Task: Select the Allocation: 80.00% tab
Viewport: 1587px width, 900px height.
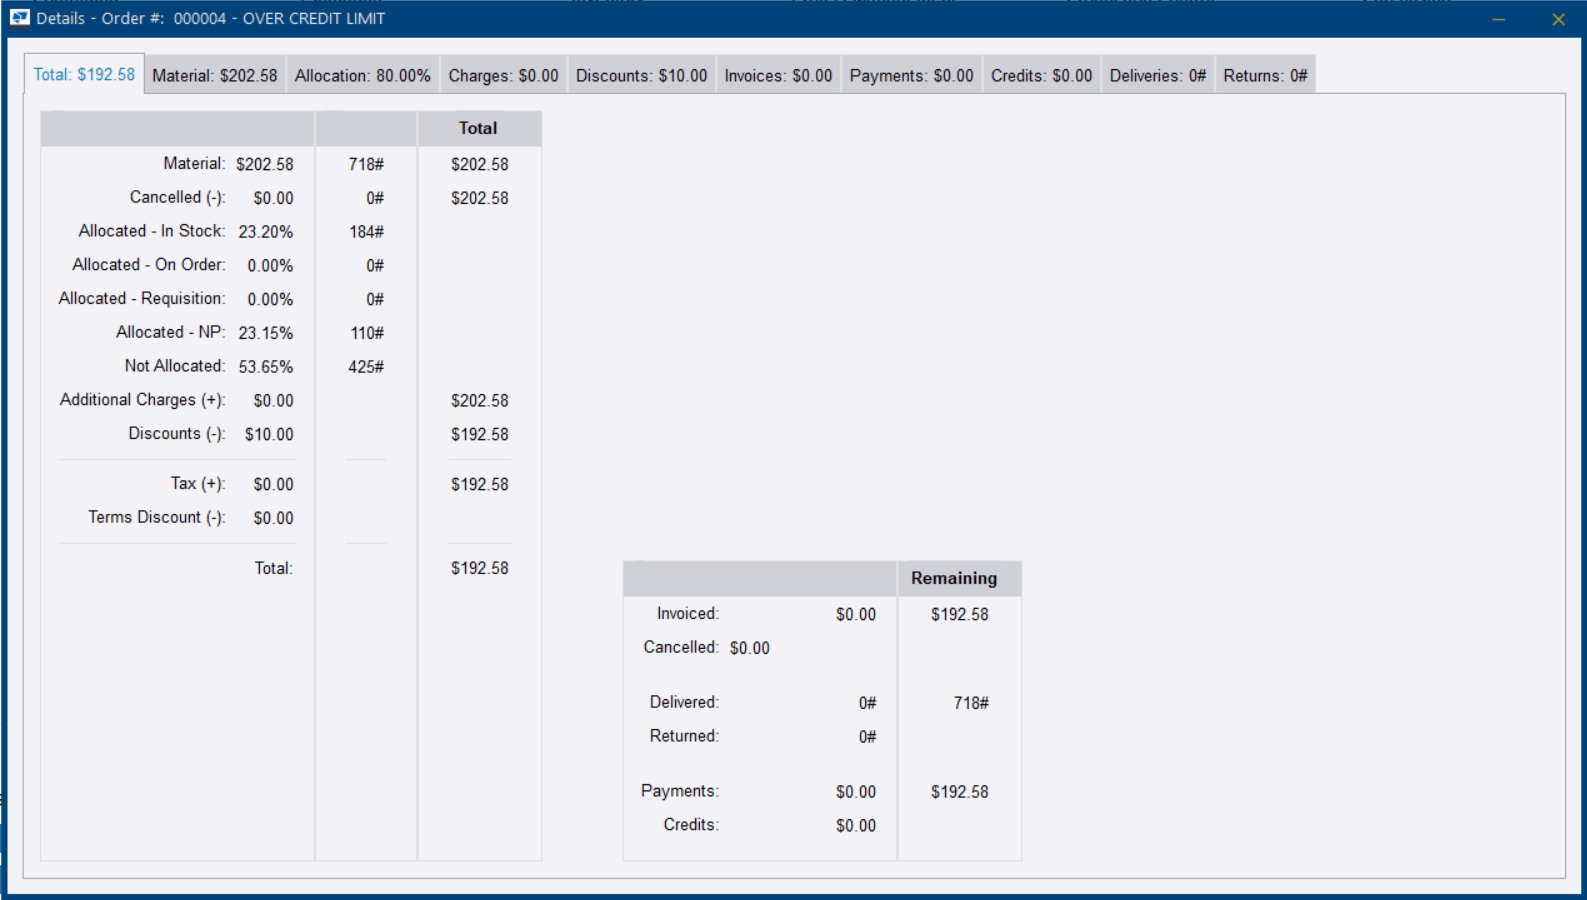Action: click(x=363, y=75)
